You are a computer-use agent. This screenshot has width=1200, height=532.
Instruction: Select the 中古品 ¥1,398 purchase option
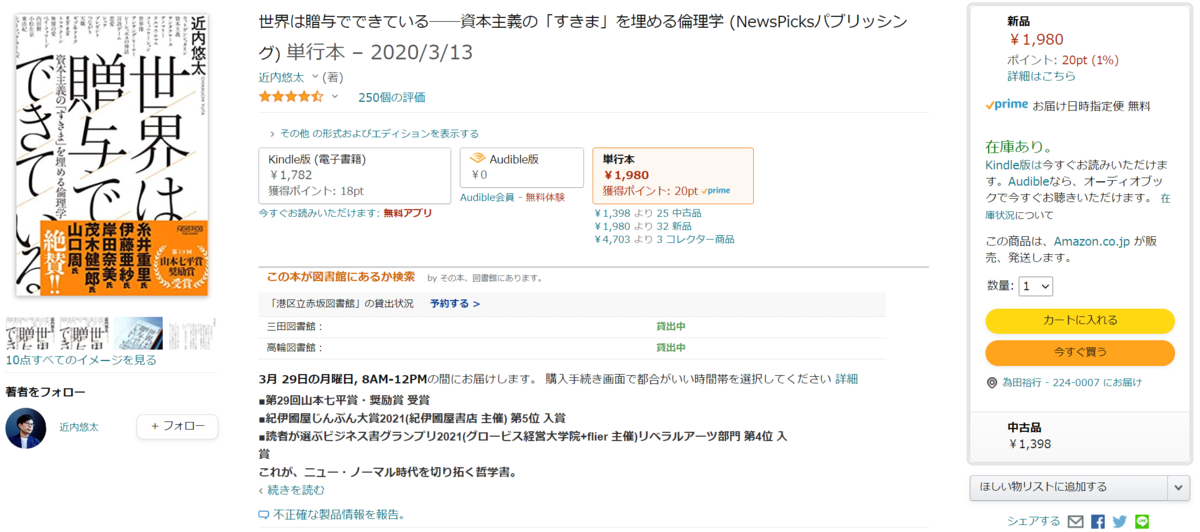coord(1080,436)
